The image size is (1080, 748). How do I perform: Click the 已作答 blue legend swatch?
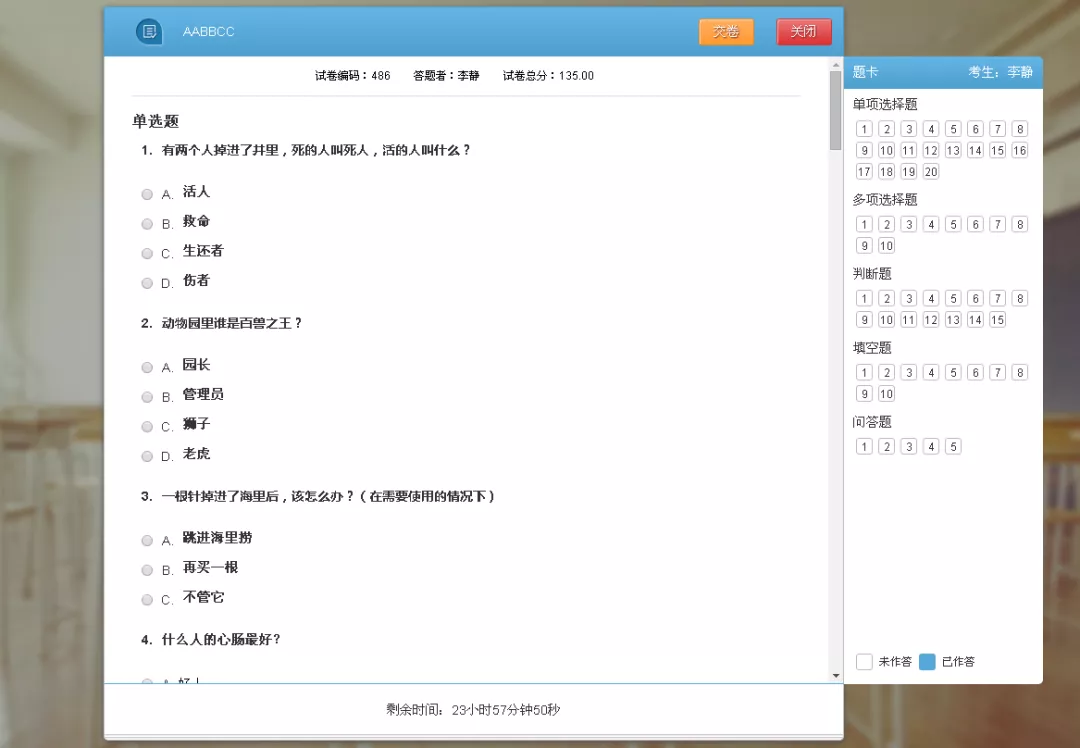(927, 661)
